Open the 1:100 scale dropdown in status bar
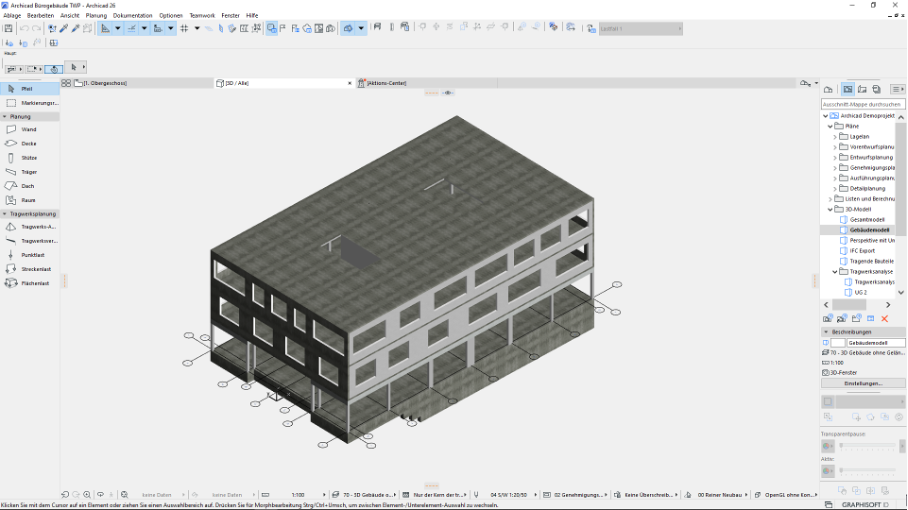Screen dimensions: 908x510 [x=300, y=495]
